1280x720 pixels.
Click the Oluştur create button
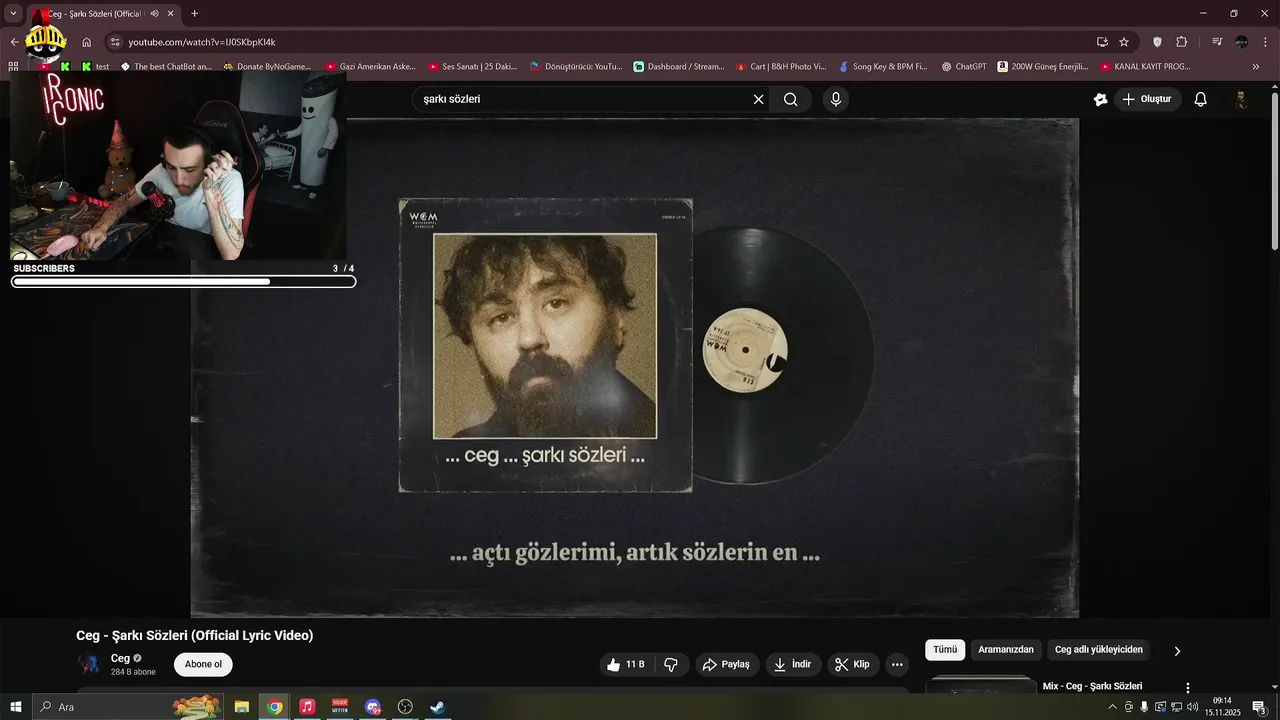click(x=1148, y=99)
